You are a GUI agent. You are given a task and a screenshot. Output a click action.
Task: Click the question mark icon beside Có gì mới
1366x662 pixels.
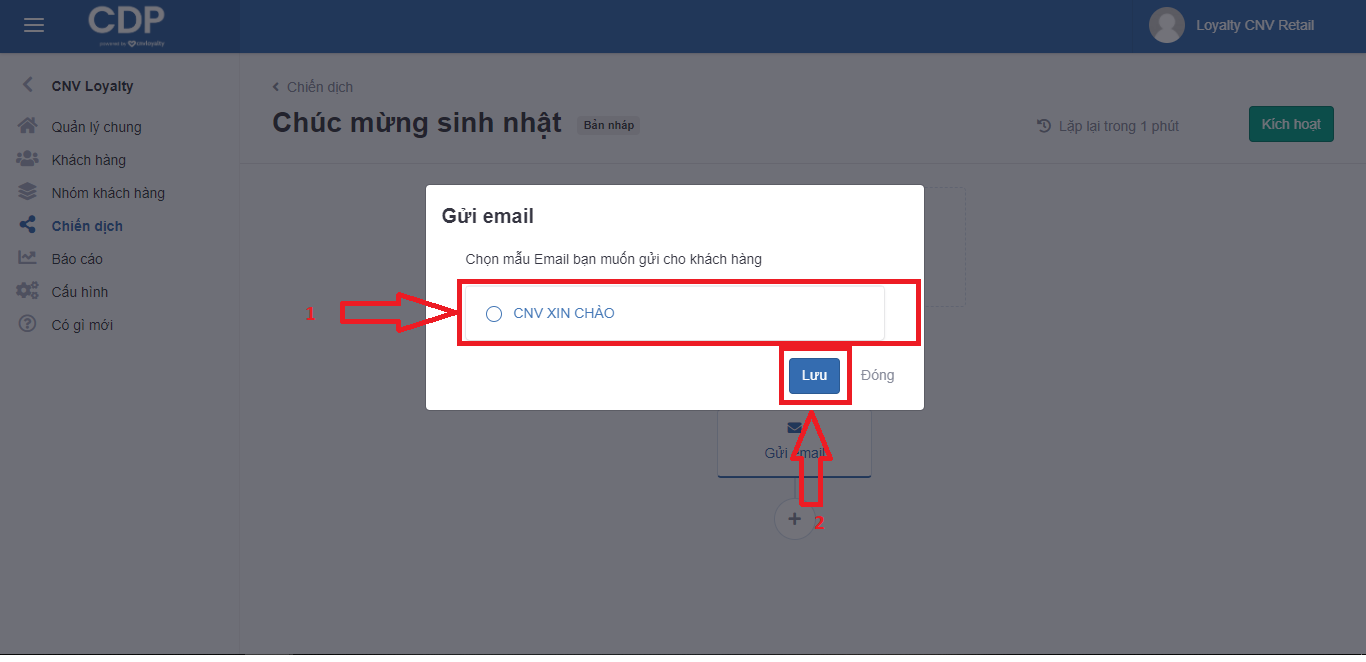tap(28, 324)
